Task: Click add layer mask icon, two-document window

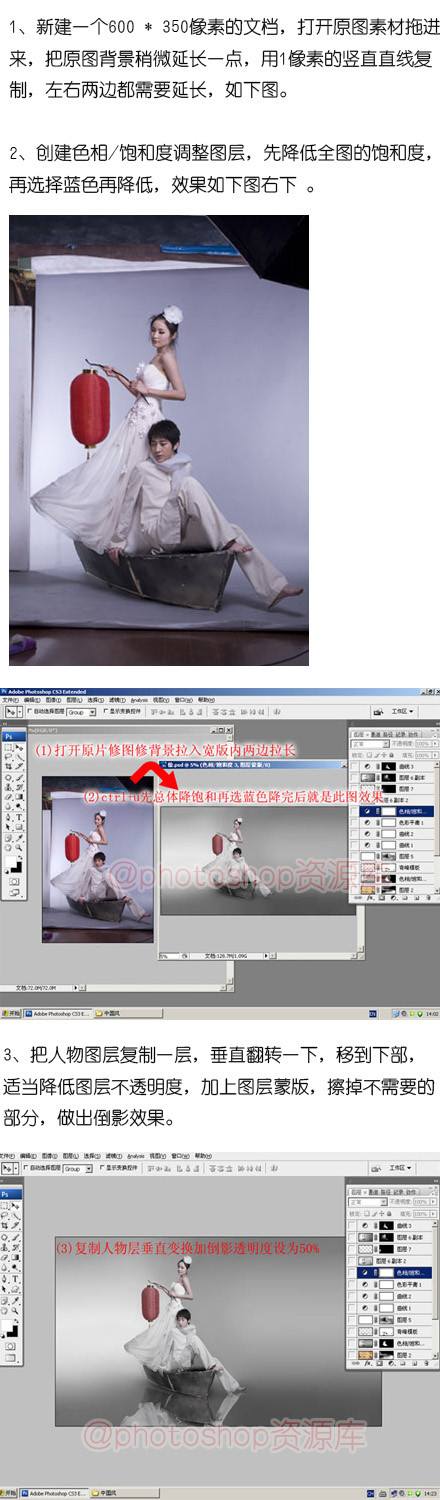Action: [381, 897]
